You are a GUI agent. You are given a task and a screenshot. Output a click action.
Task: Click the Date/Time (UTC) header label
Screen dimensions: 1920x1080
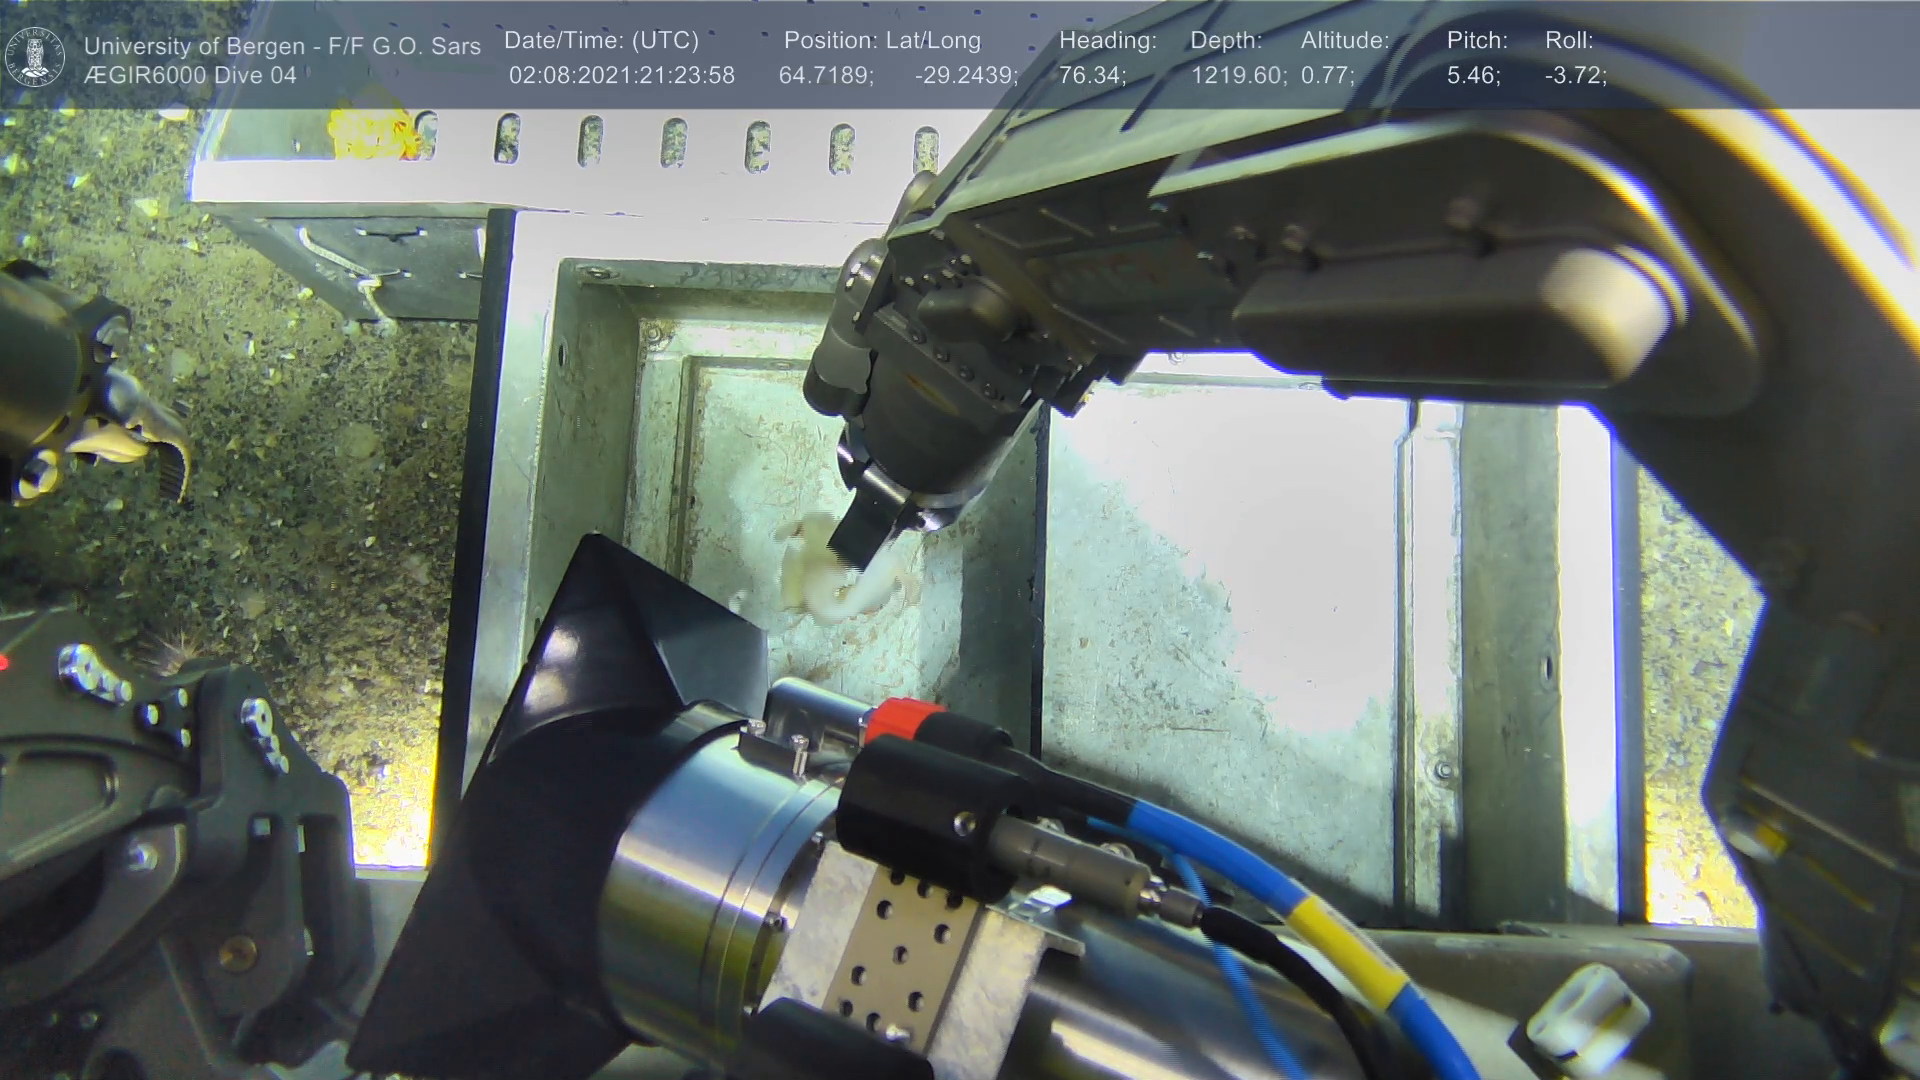[x=601, y=41]
